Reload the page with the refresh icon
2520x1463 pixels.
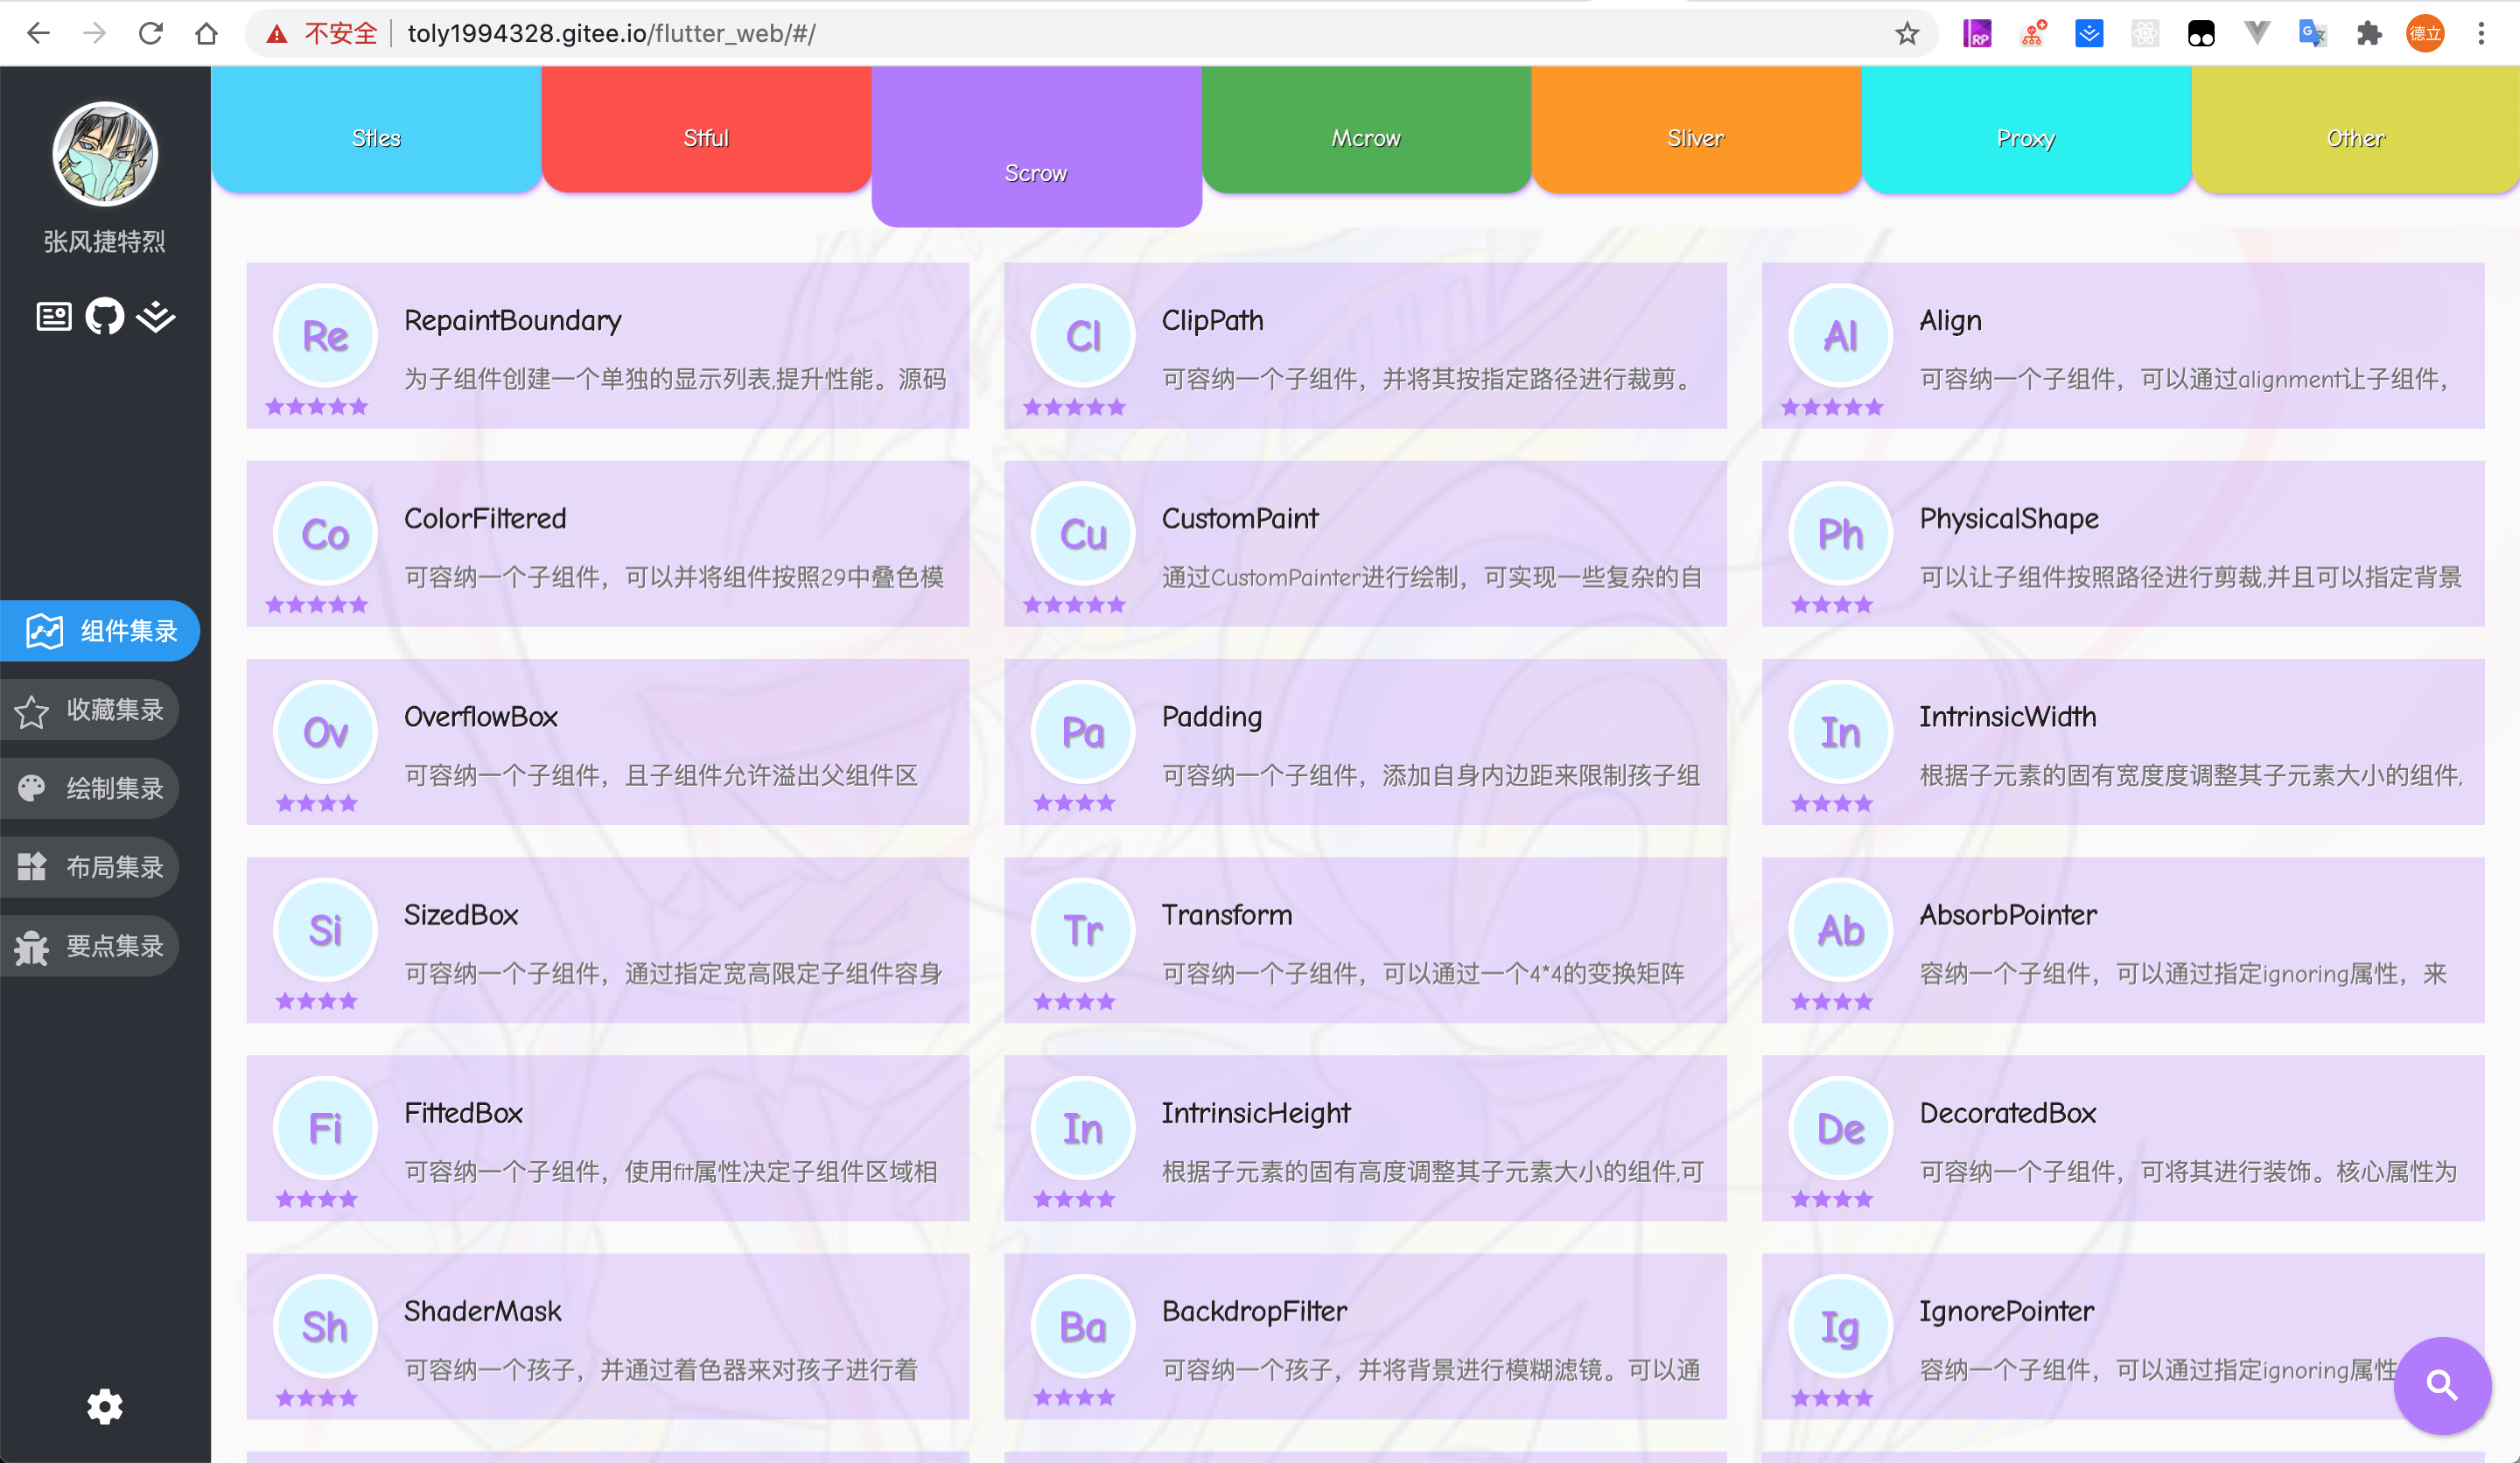[x=151, y=34]
